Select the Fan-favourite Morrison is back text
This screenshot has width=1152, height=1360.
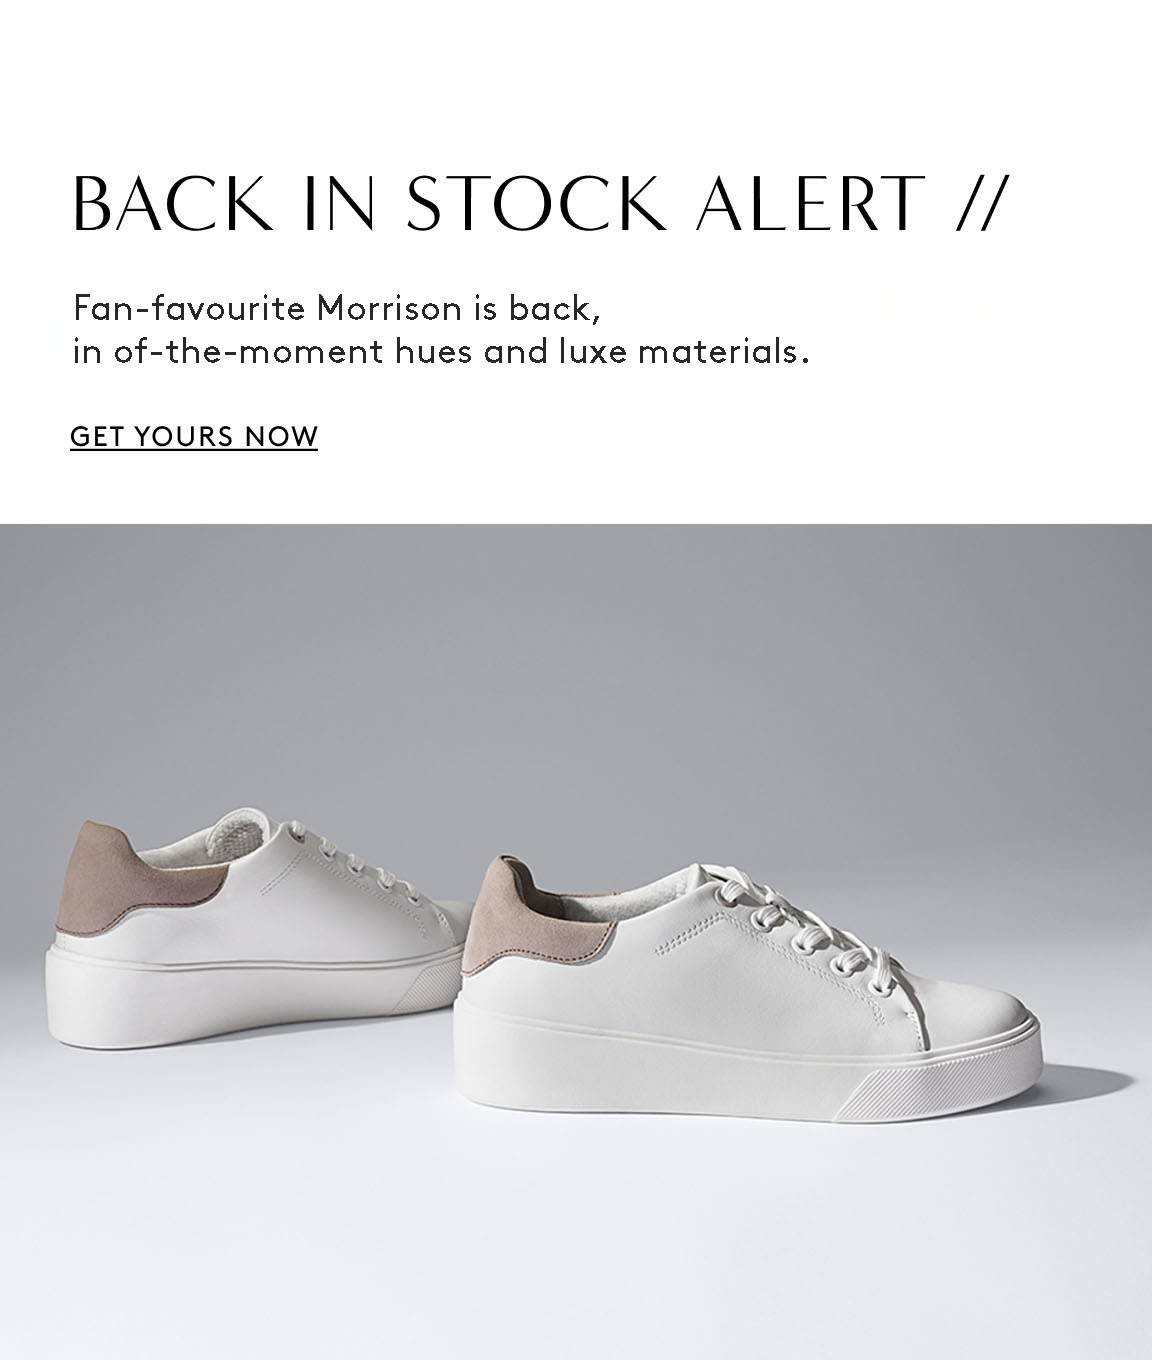(336, 308)
